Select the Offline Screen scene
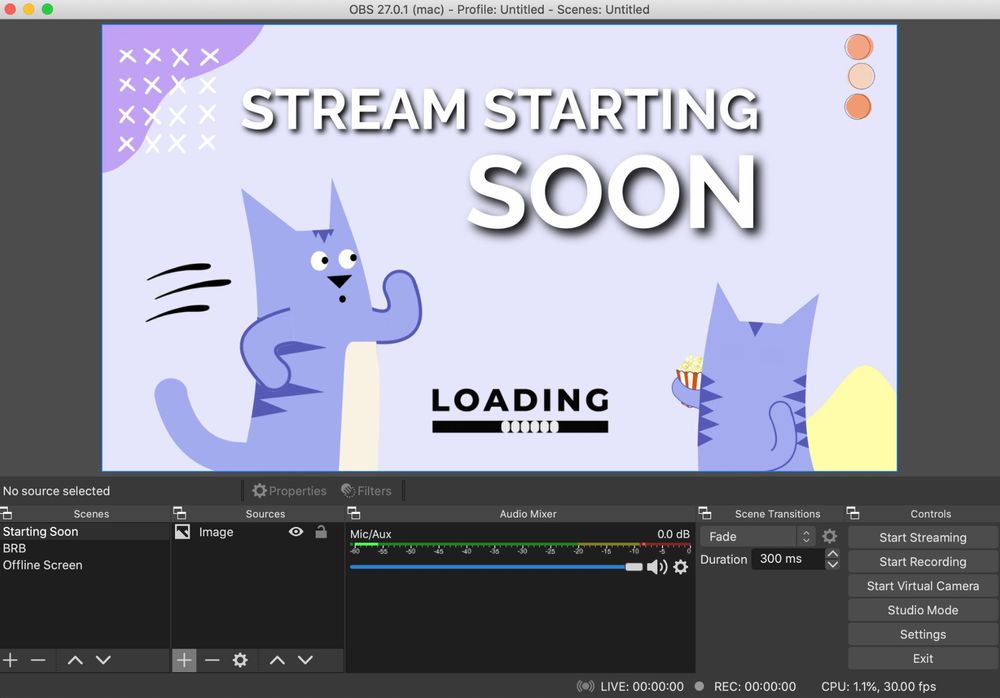The width and height of the screenshot is (1000, 698). coord(60,565)
